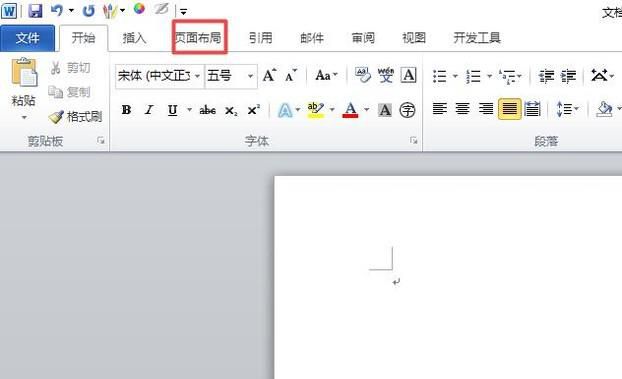
Task: Click the 粘贴 Paste clipboard icon
Action: coord(24,73)
